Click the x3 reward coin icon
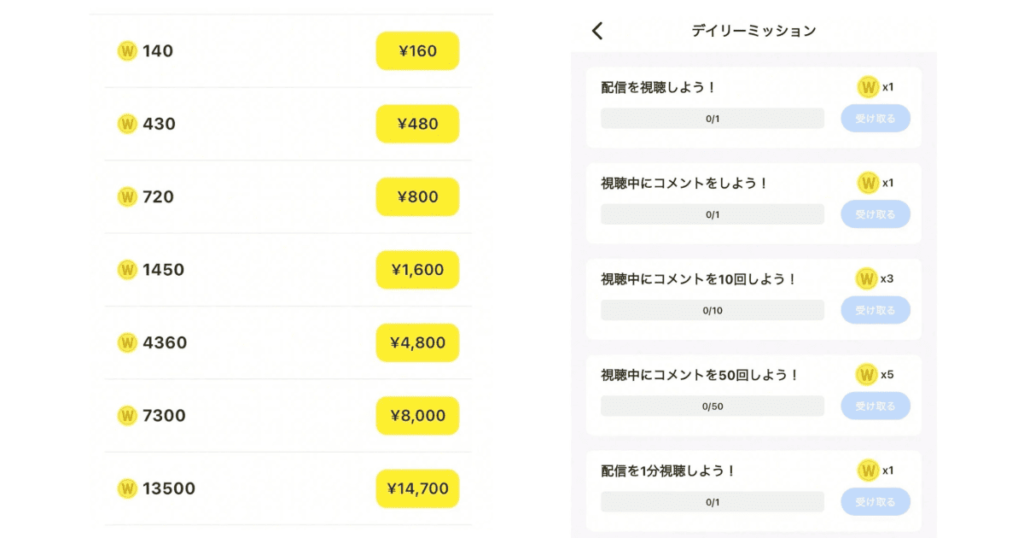Screen dimensions: 1024x538 click(867, 279)
